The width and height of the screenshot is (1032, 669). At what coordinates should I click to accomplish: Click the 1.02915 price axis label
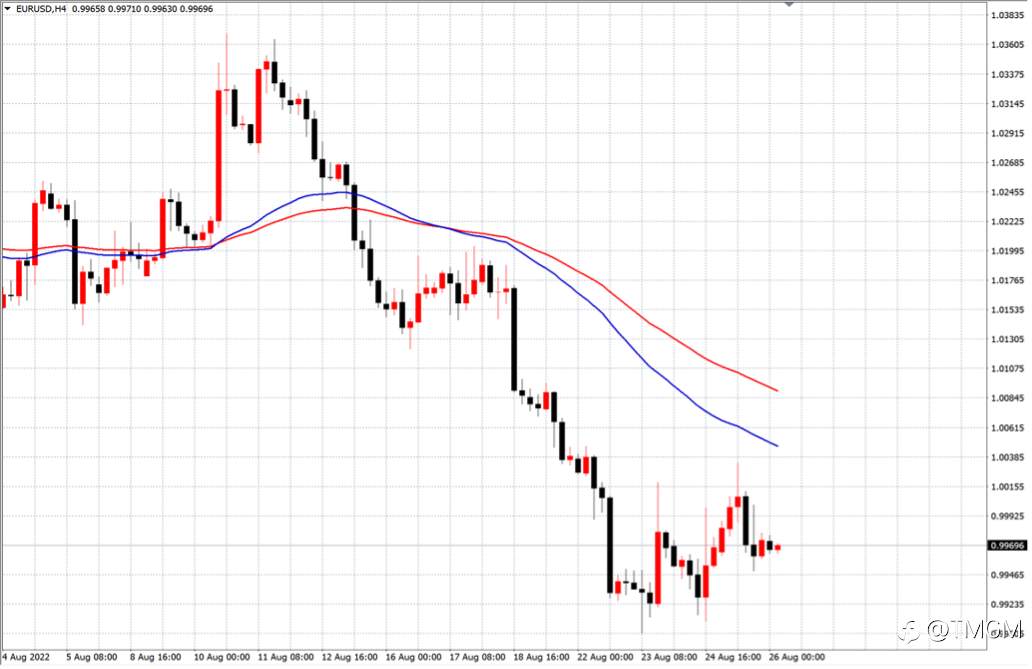click(1008, 134)
